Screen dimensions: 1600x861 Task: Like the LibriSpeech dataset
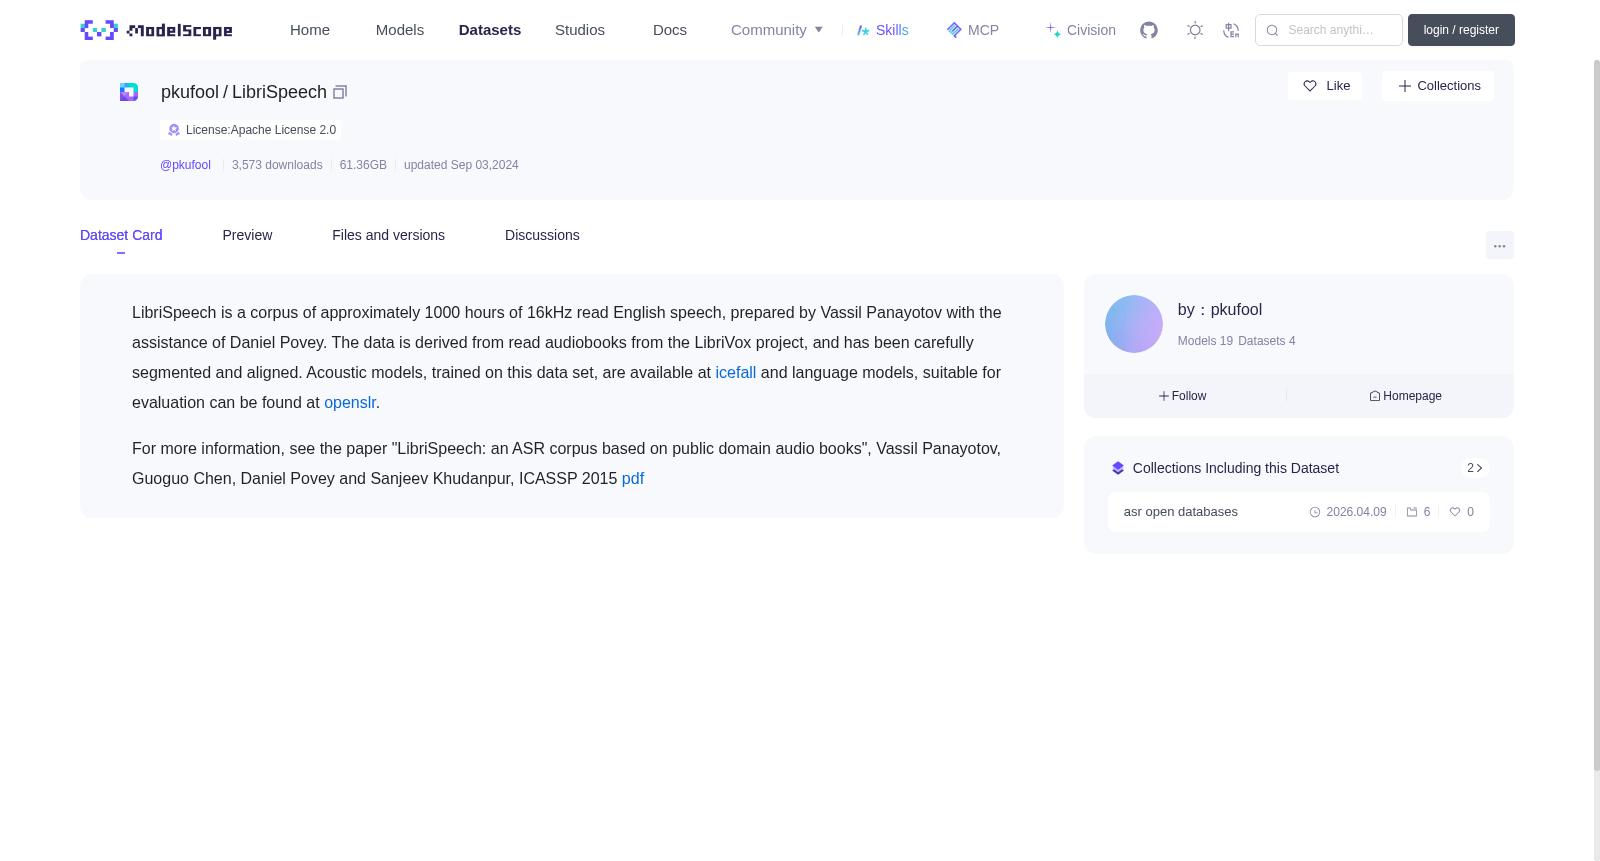click(1325, 86)
